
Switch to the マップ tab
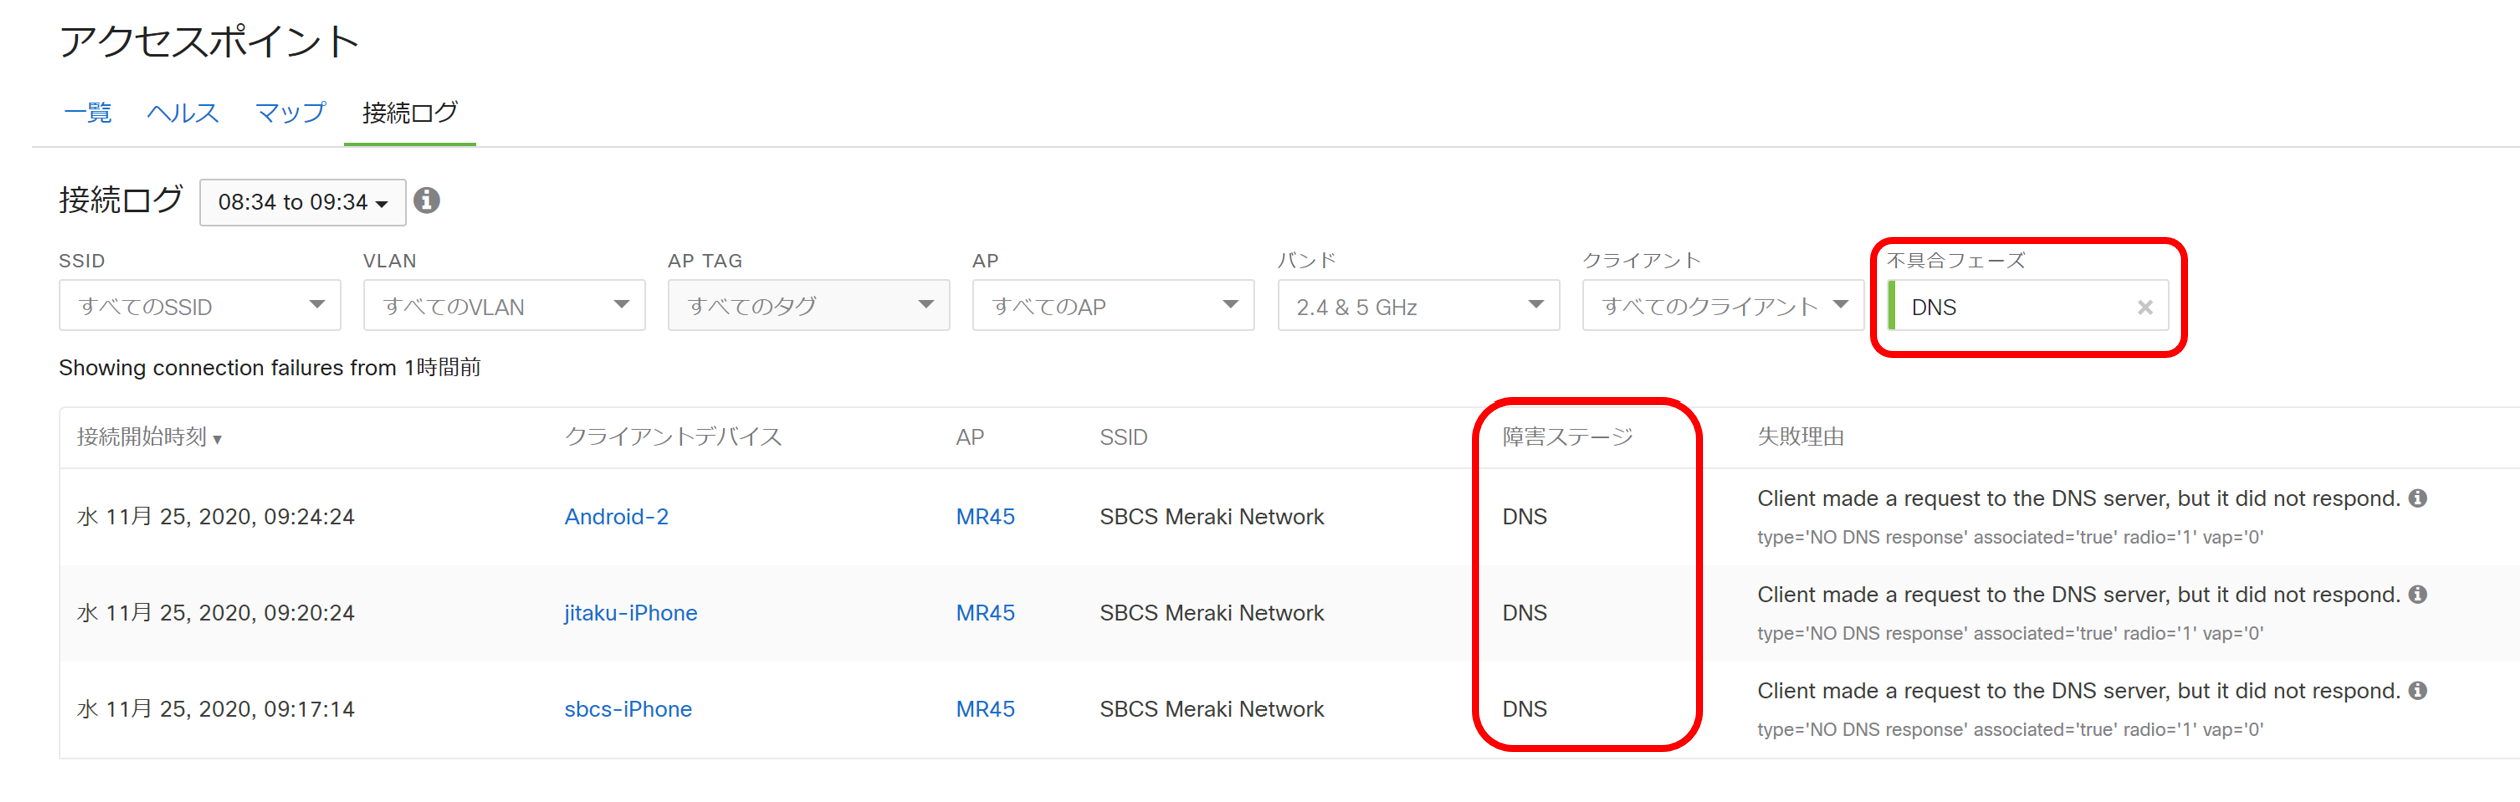(x=290, y=113)
